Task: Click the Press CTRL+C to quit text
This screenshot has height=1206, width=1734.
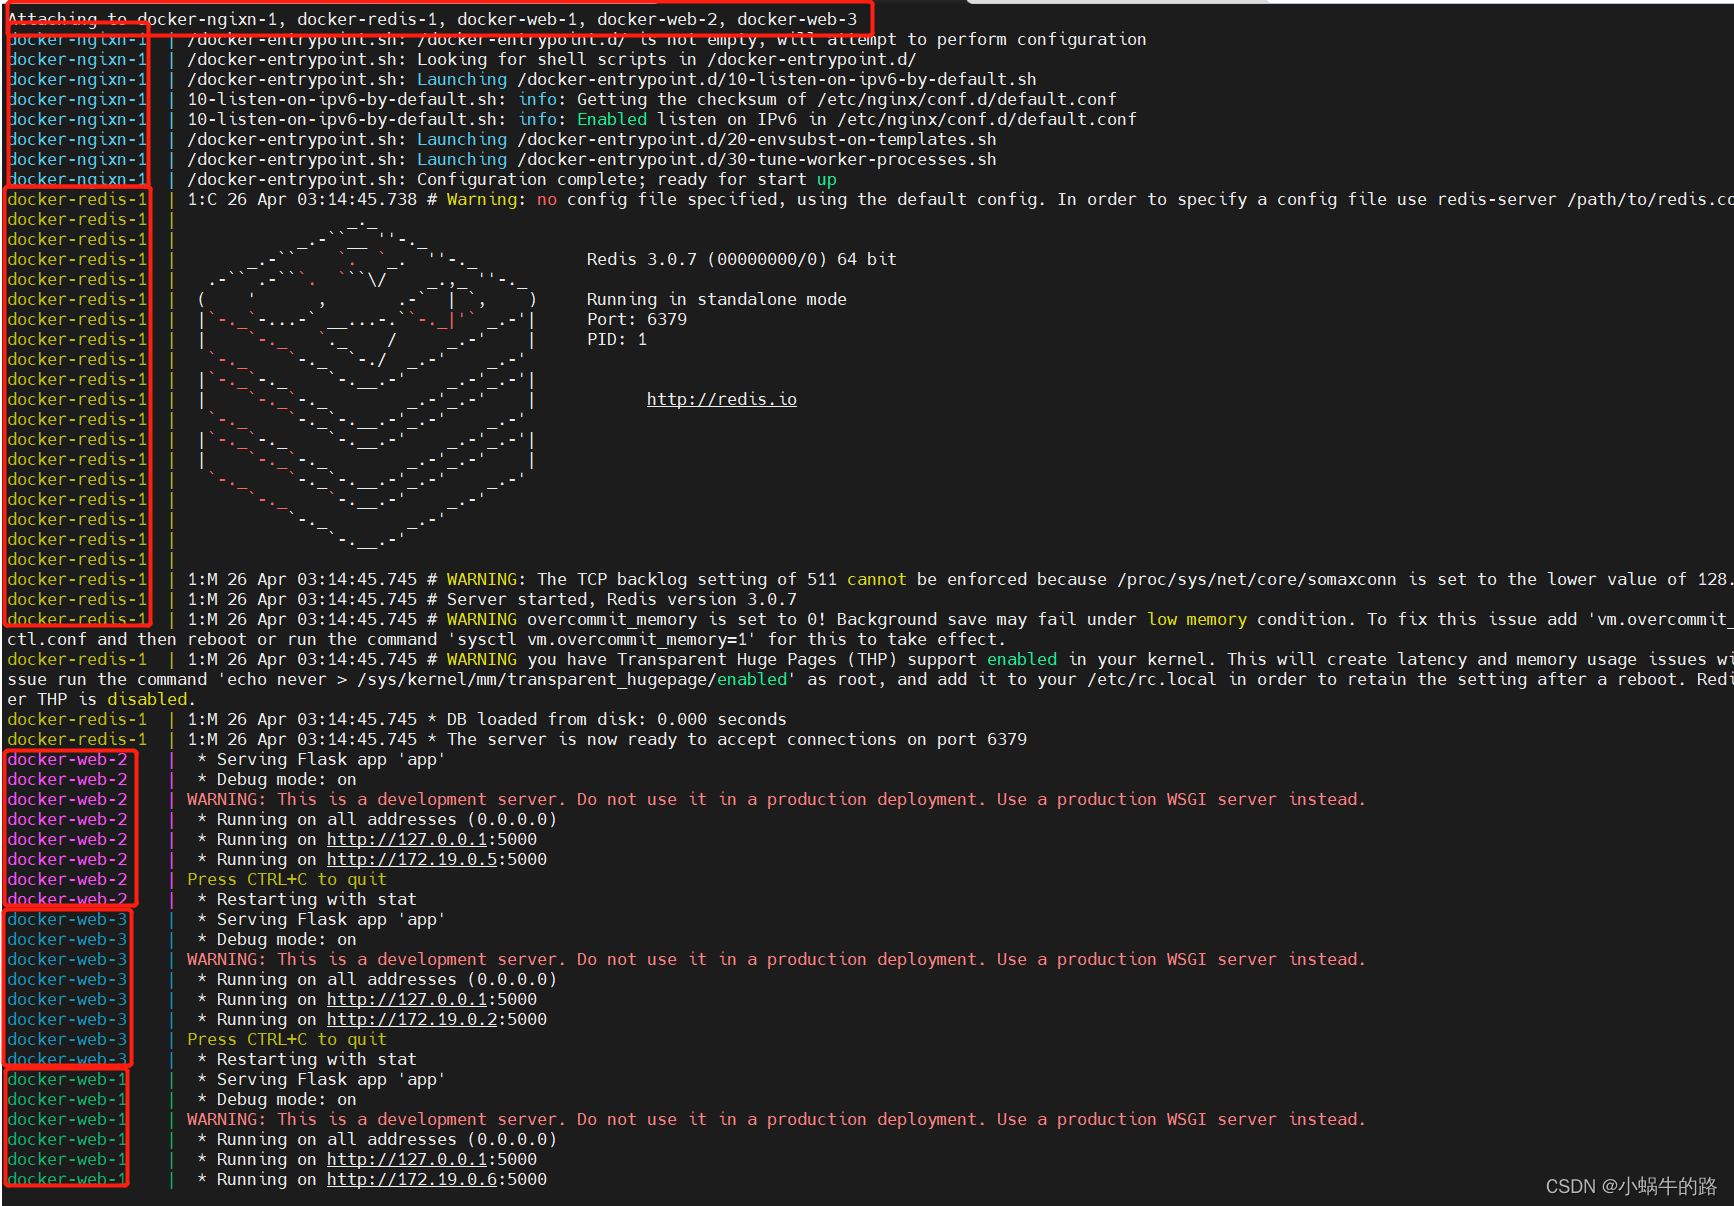Action: click(285, 879)
